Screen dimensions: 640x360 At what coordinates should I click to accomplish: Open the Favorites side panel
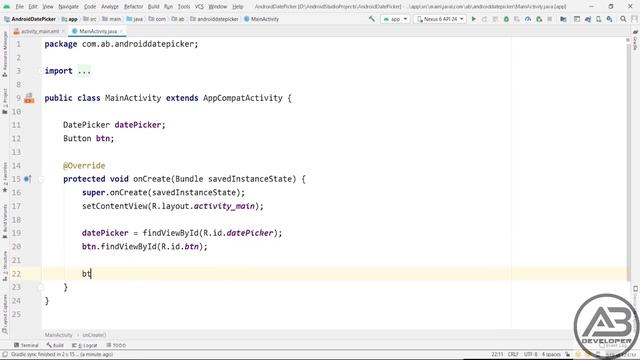(x=5, y=177)
